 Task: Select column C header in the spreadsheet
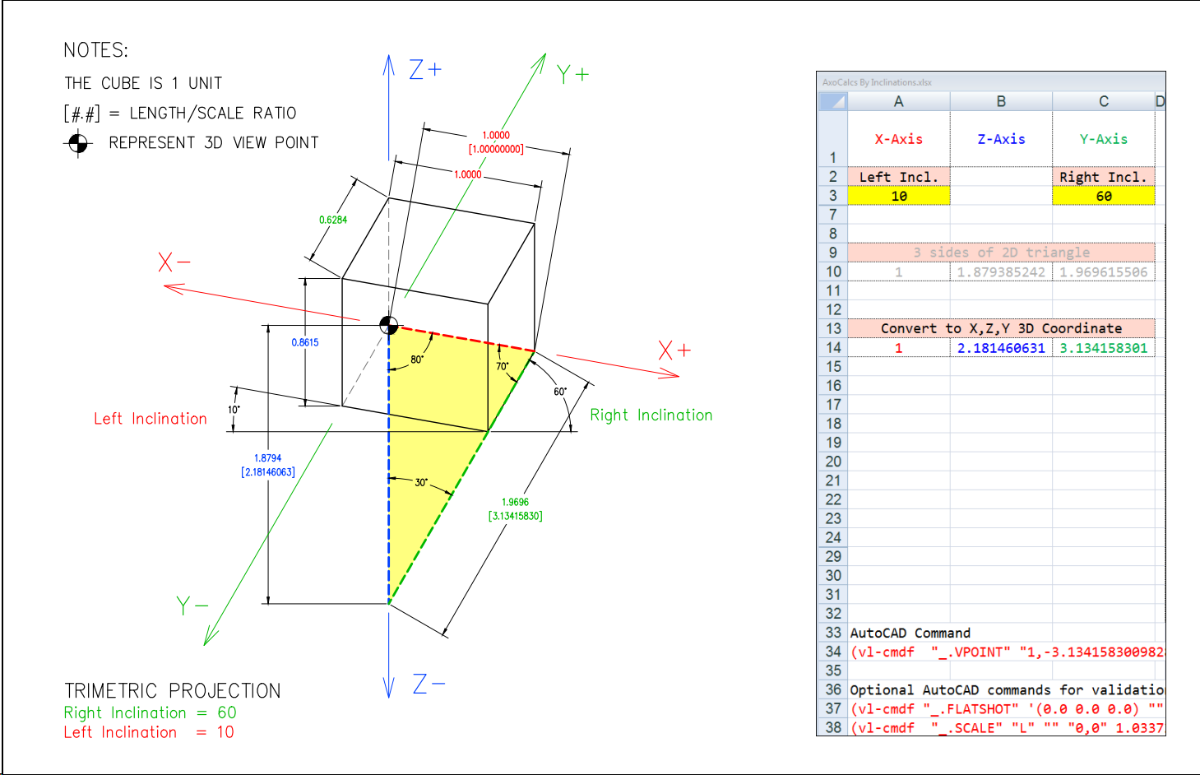point(1104,101)
